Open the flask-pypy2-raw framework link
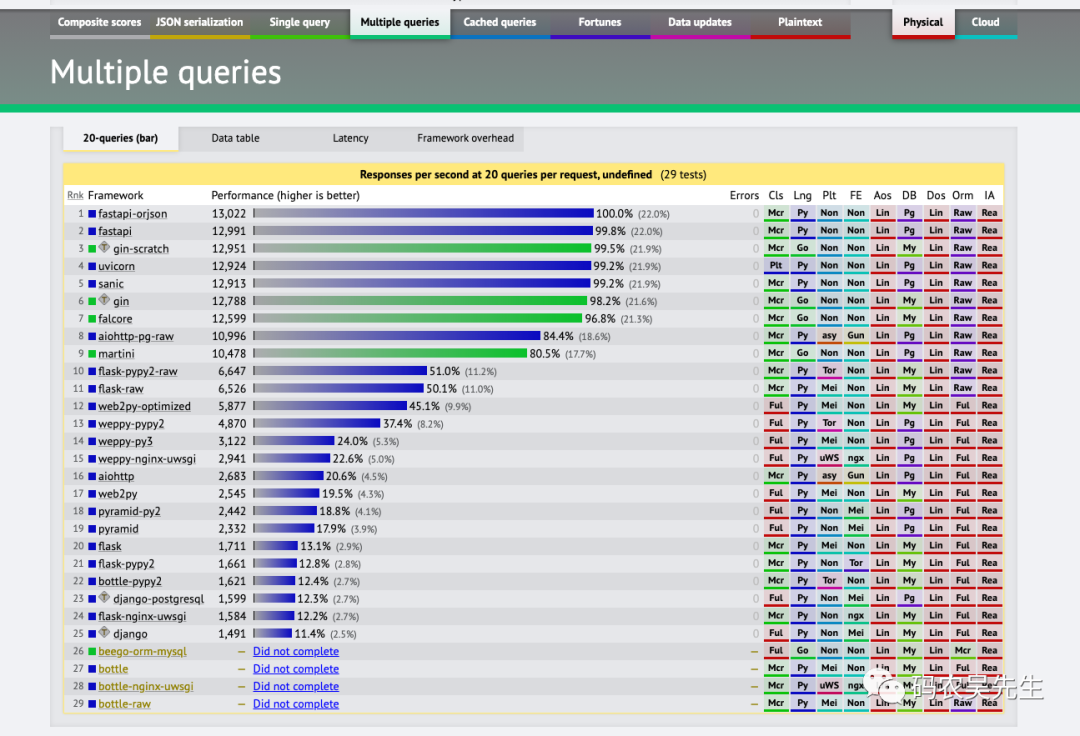This screenshot has height=736, width=1080. (138, 371)
